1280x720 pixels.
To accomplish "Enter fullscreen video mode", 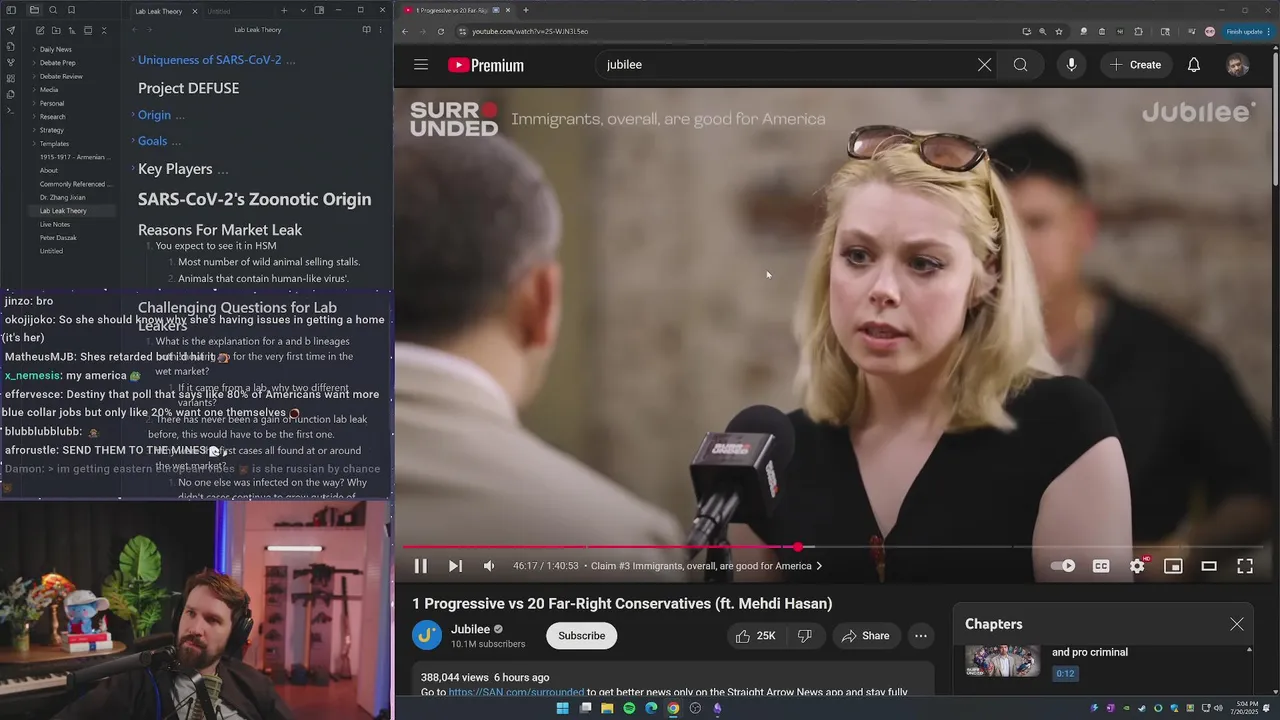I will coord(1245,566).
